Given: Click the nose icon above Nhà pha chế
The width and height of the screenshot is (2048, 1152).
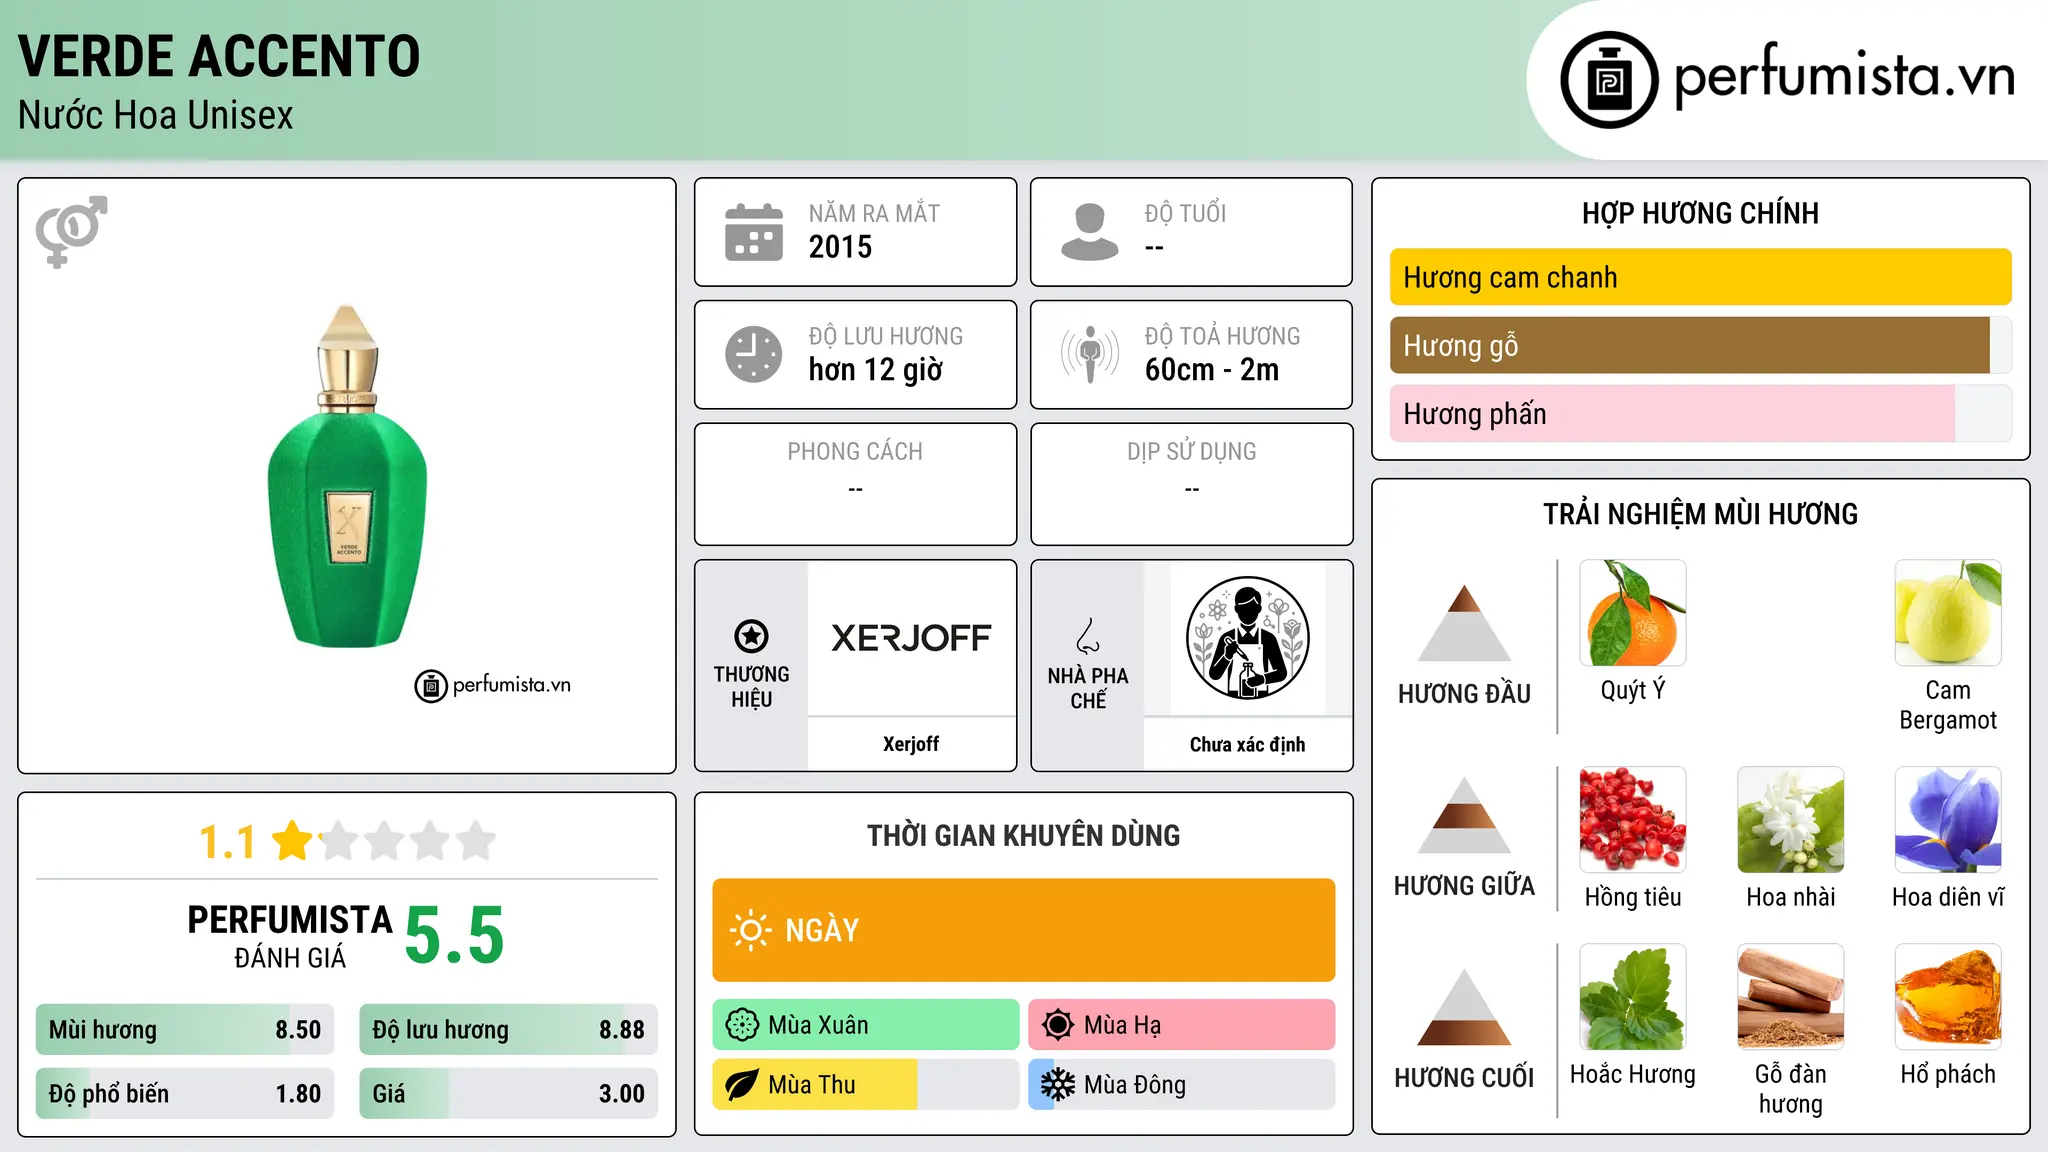Looking at the screenshot, I should [1088, 636].
